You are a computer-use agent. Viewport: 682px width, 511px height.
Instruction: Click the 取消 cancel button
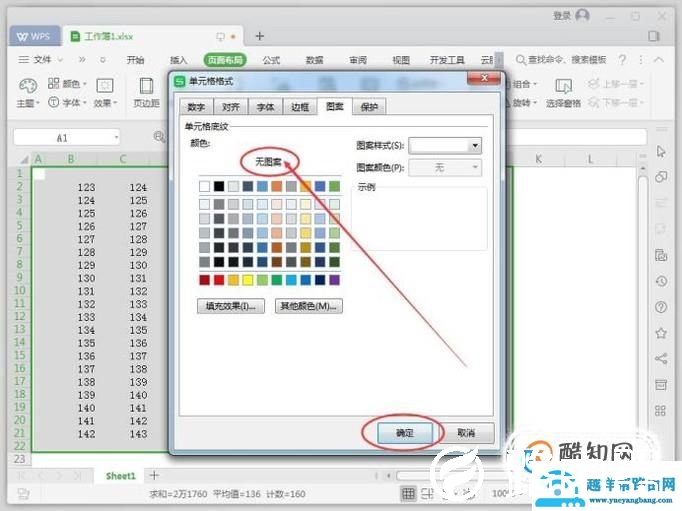[x=466, y=433]
